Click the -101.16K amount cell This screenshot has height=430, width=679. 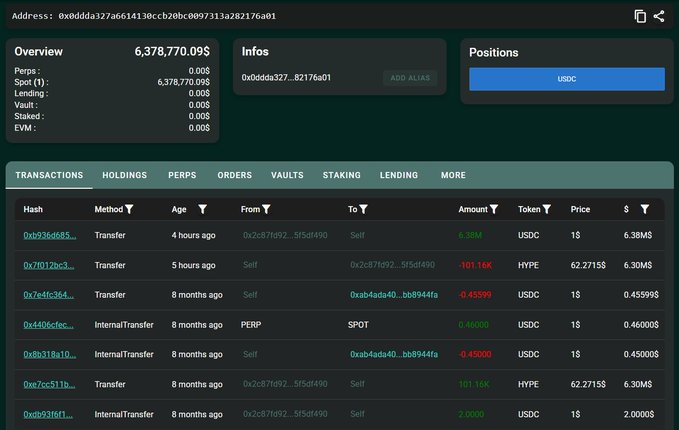[475, 265]
